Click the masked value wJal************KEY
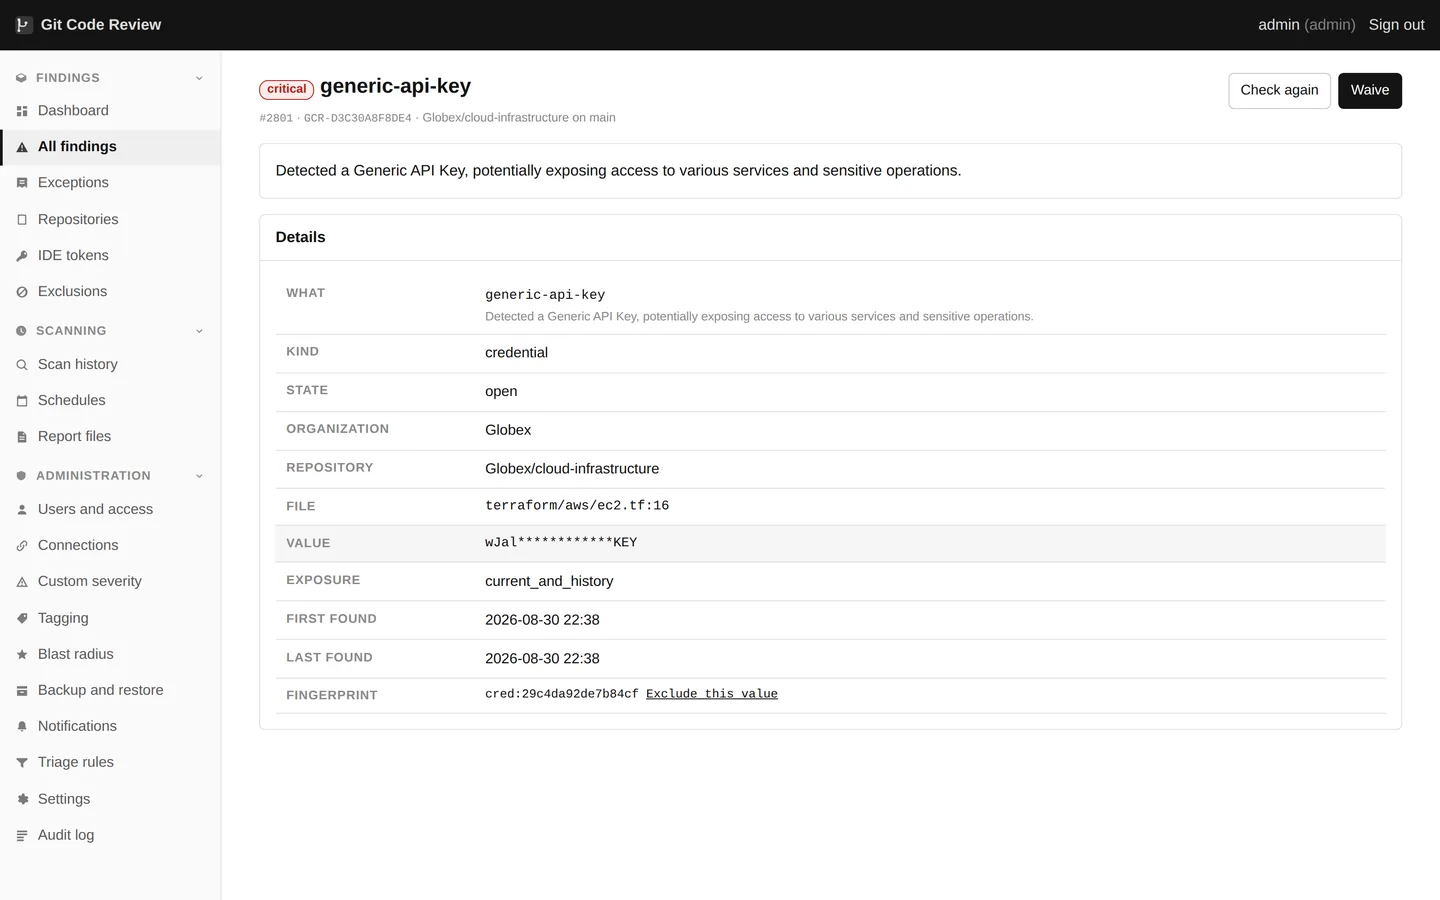The height and width of the screenshot is (900, 1440). 561,543
